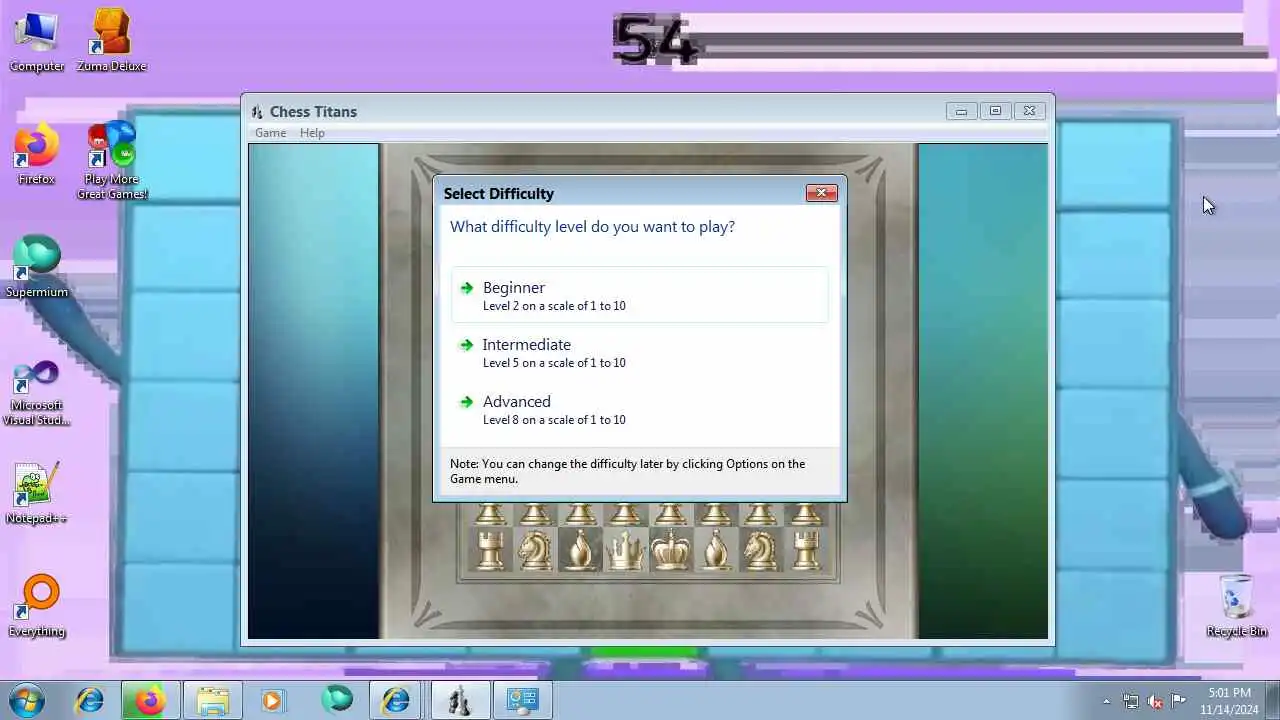The image size is (1280, 720).
Task: Select the Firefox desktop shortcut
Action: pos(37,155)
